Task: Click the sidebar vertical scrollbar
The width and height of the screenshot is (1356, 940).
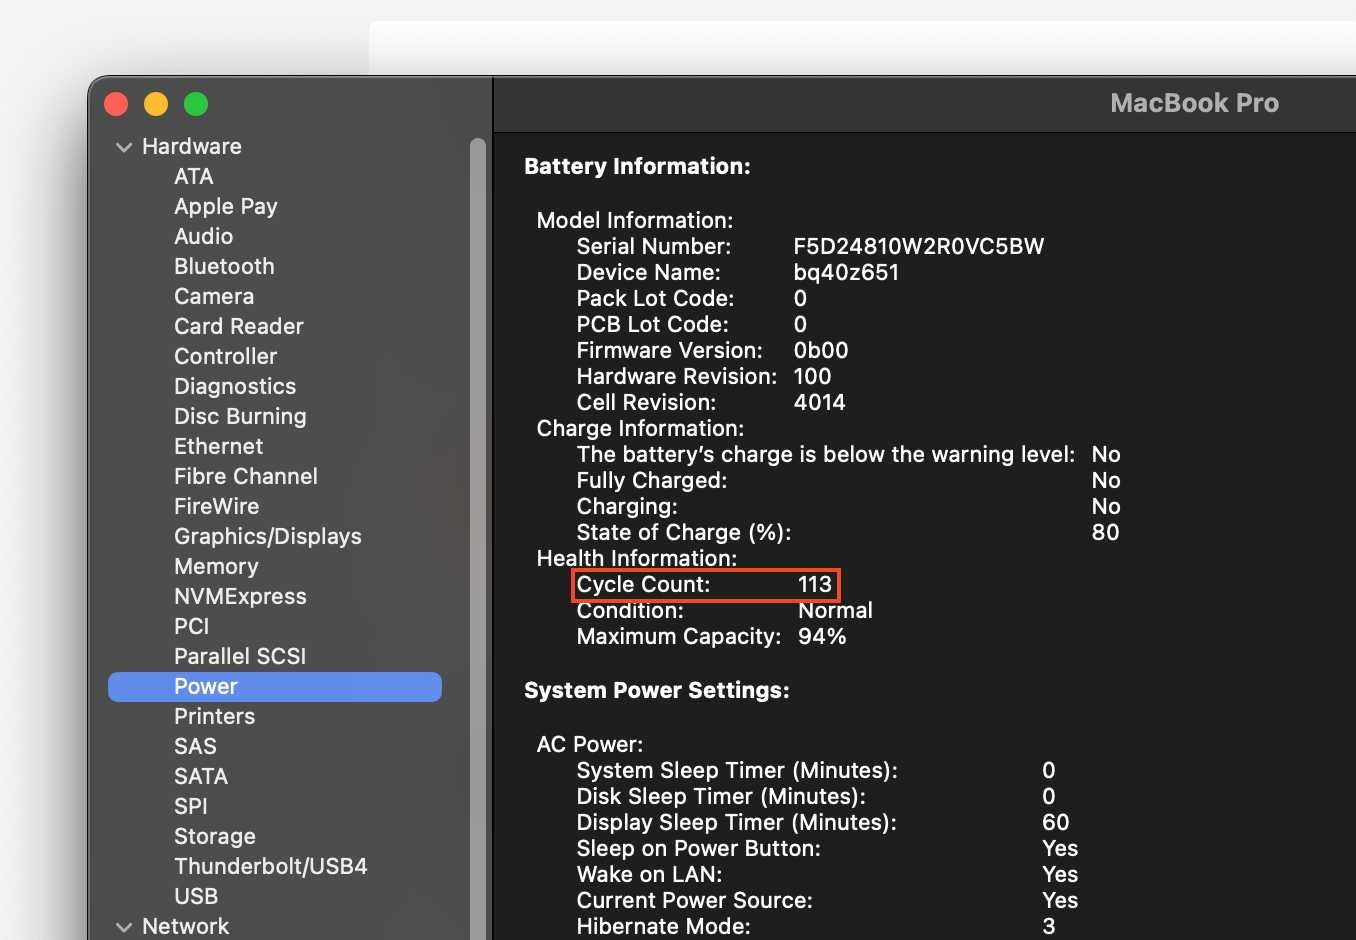Action: 478,540
